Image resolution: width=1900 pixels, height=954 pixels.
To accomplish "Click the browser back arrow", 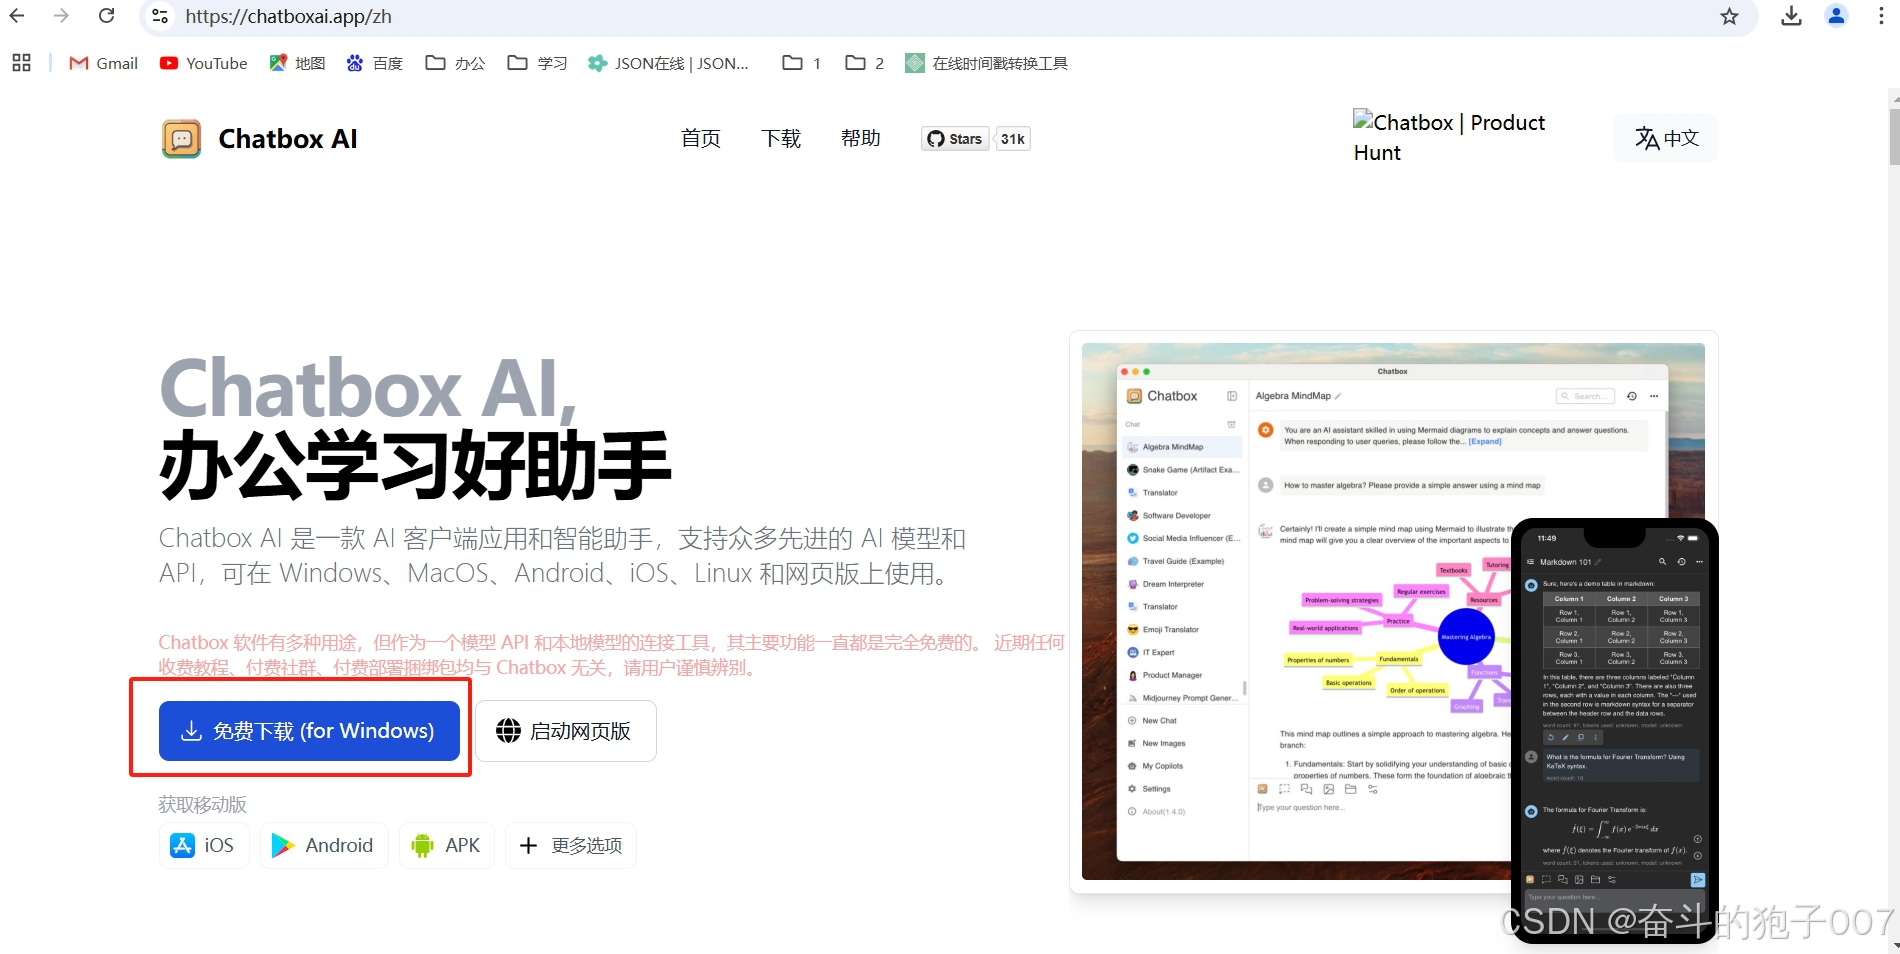I will tap(17, 16).
